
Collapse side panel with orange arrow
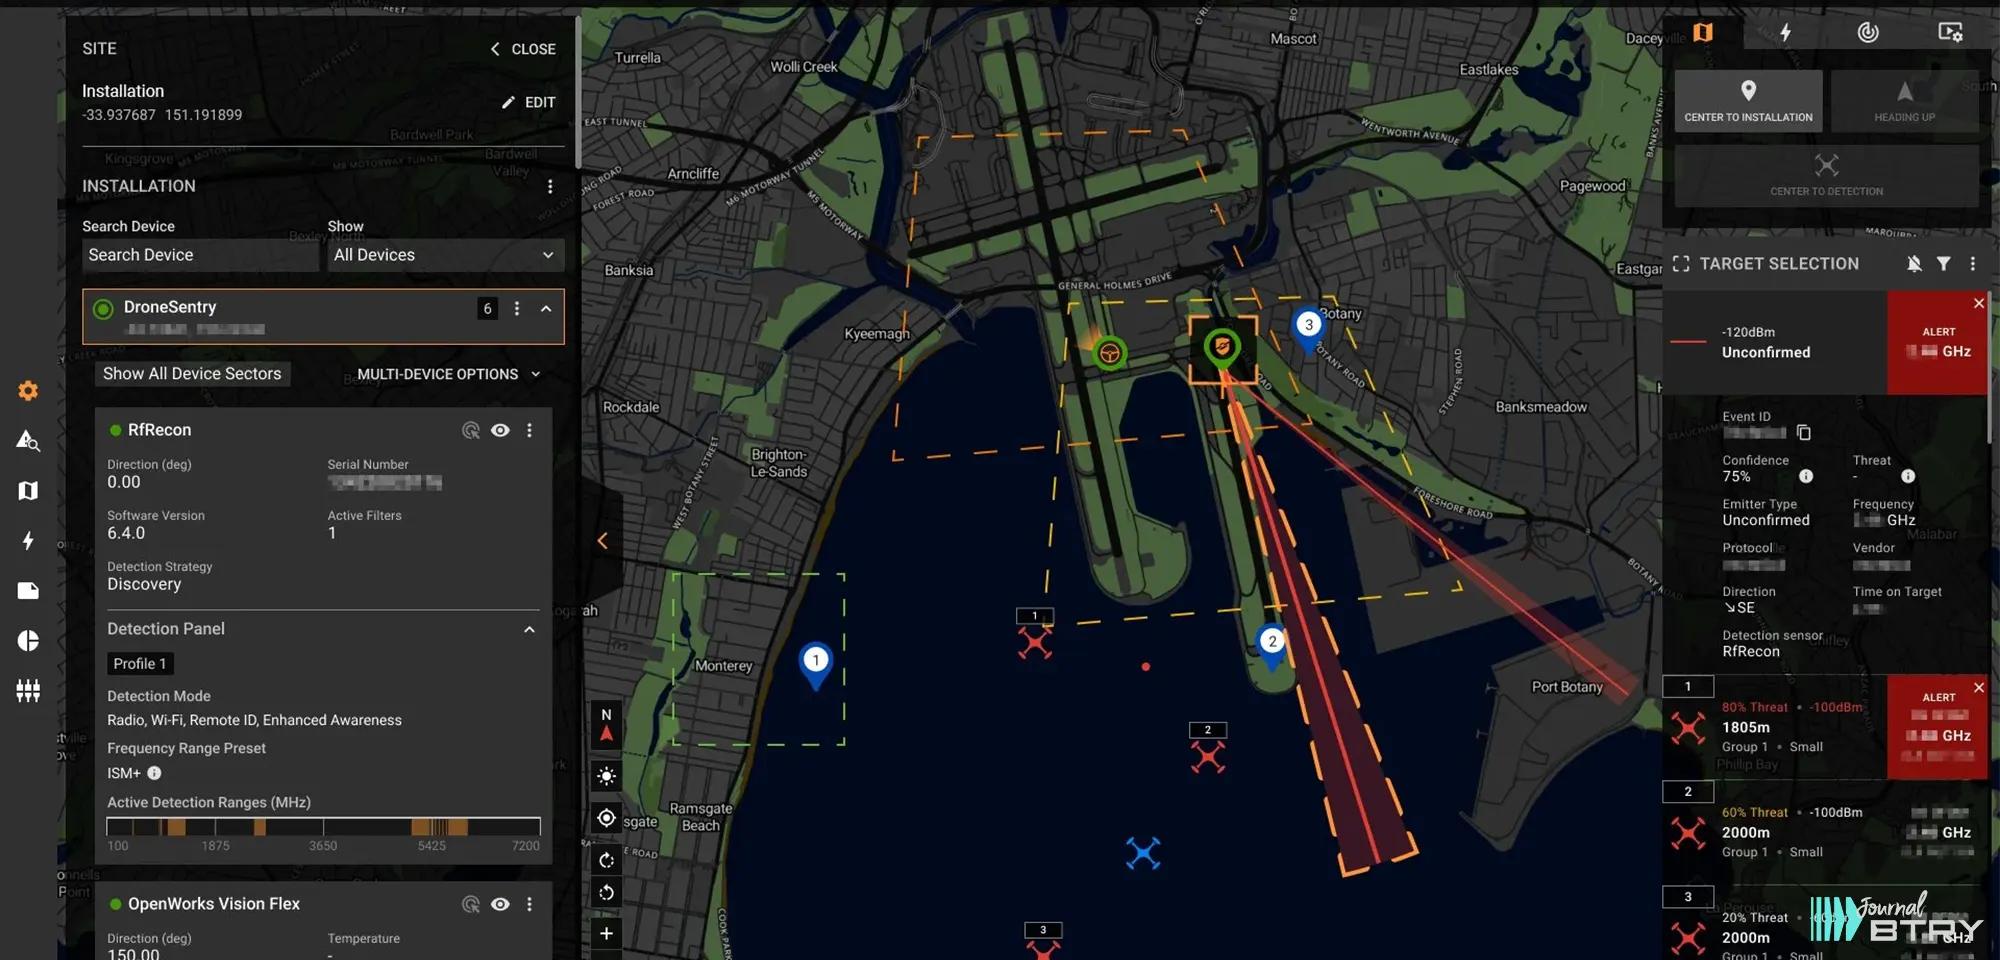[x=602, y=541]
